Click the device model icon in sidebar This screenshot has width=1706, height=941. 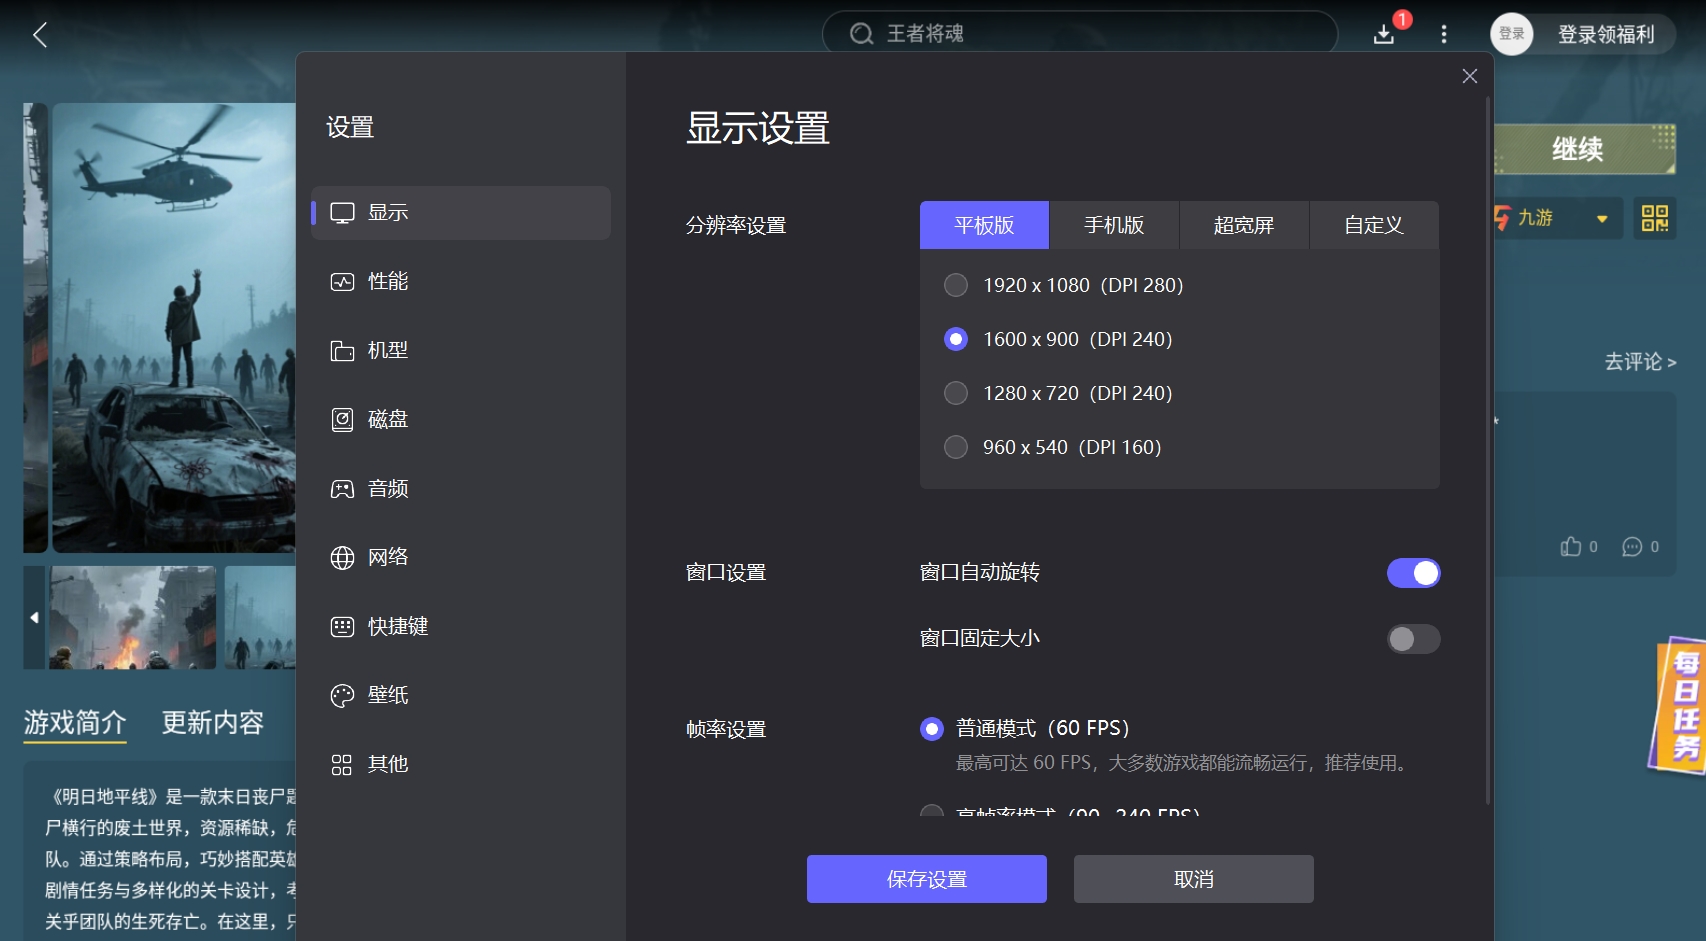coord(343,351)
